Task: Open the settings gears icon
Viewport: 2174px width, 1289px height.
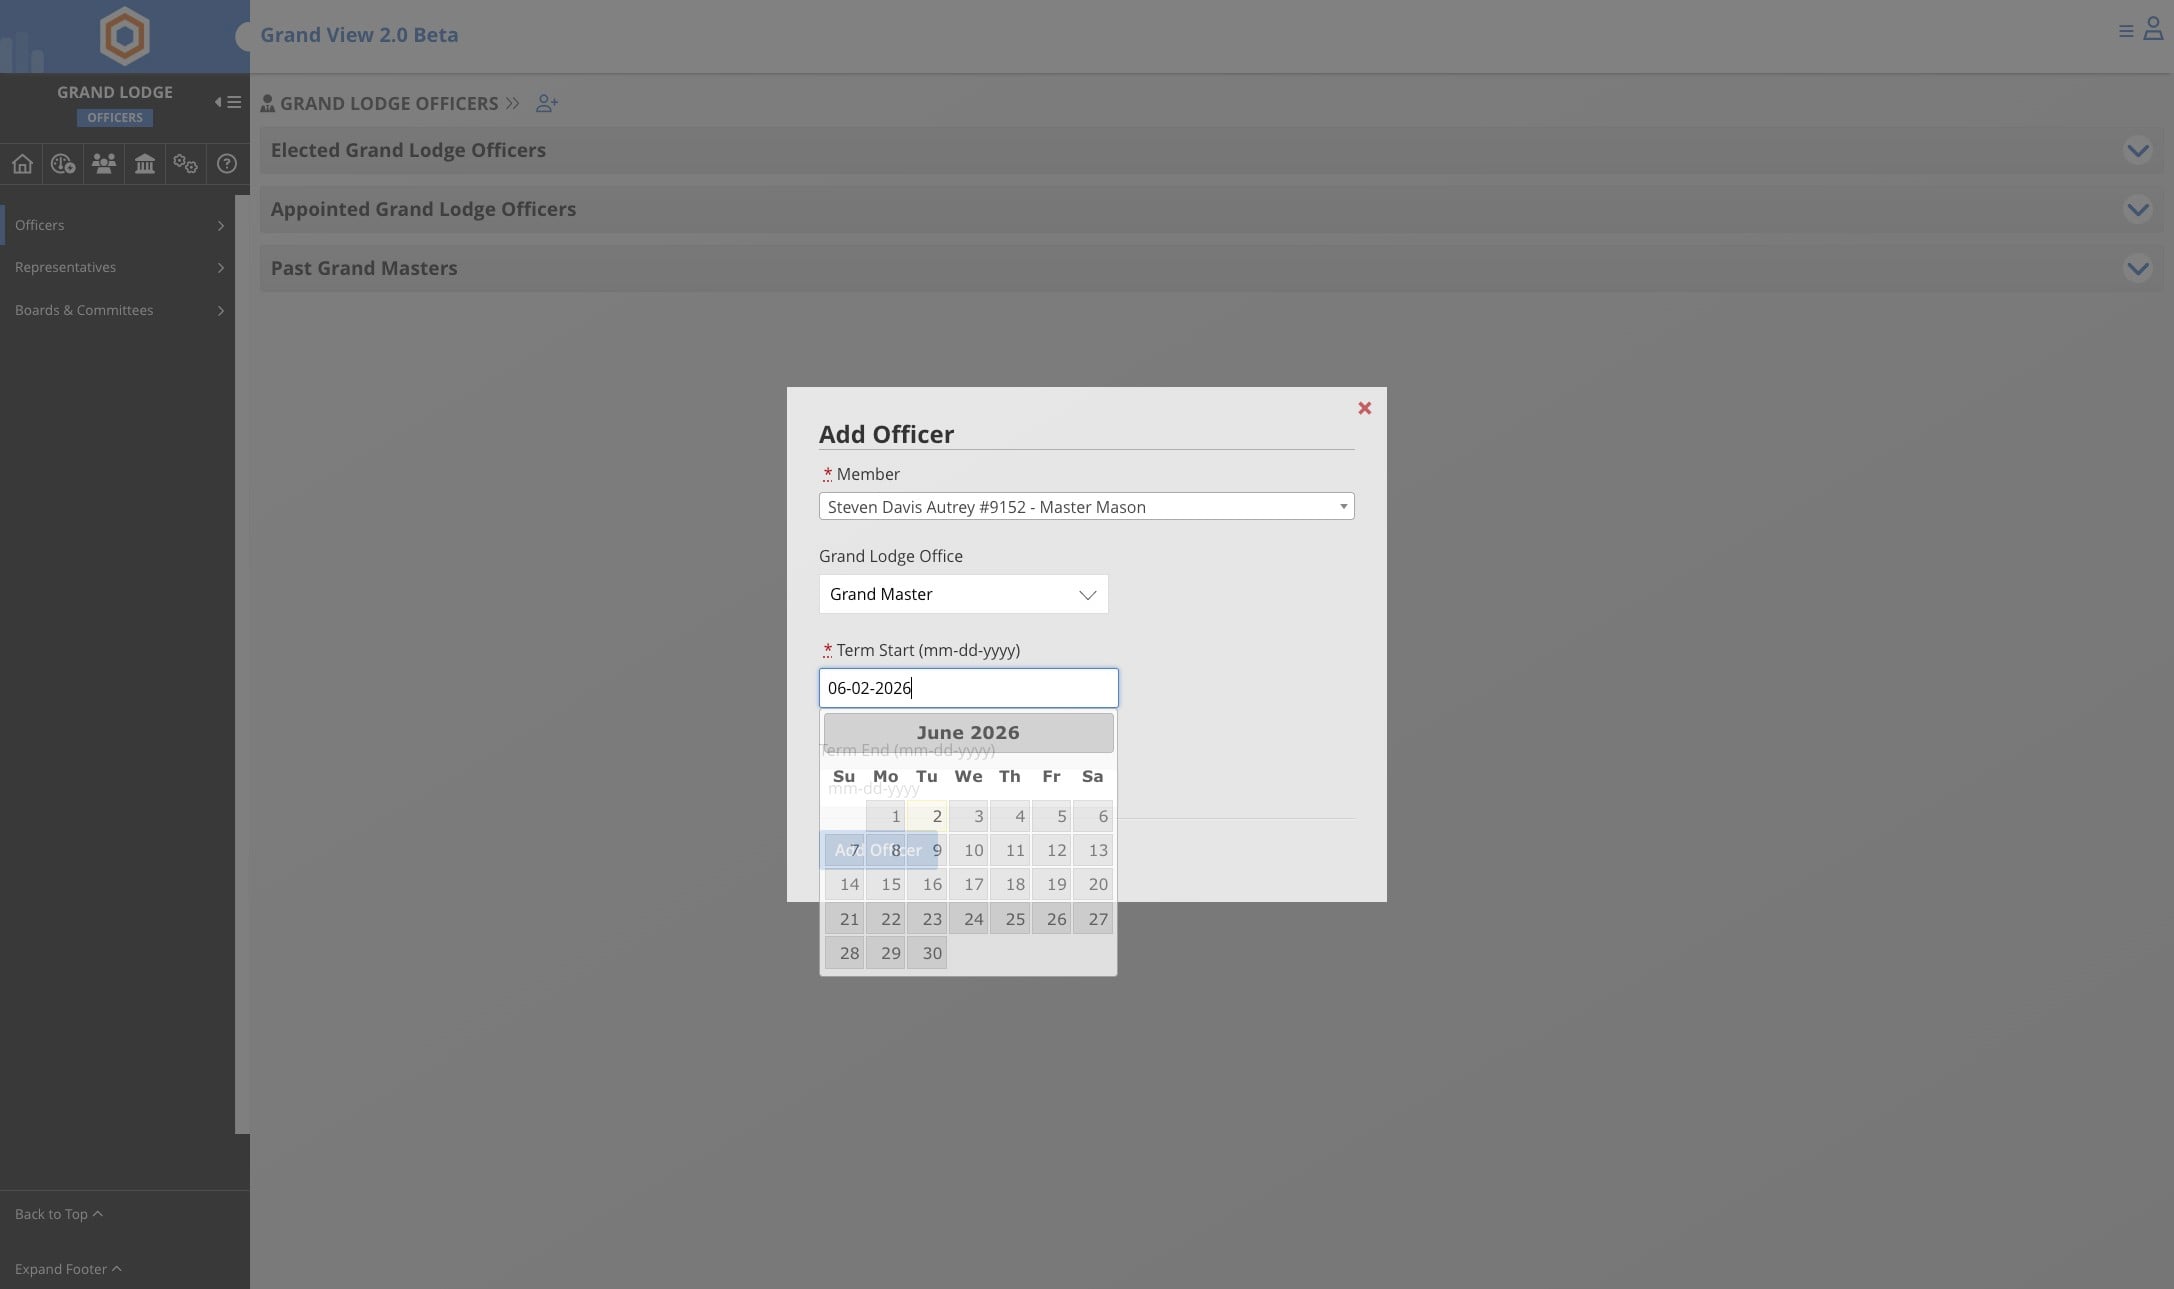Action: [185, 164]
